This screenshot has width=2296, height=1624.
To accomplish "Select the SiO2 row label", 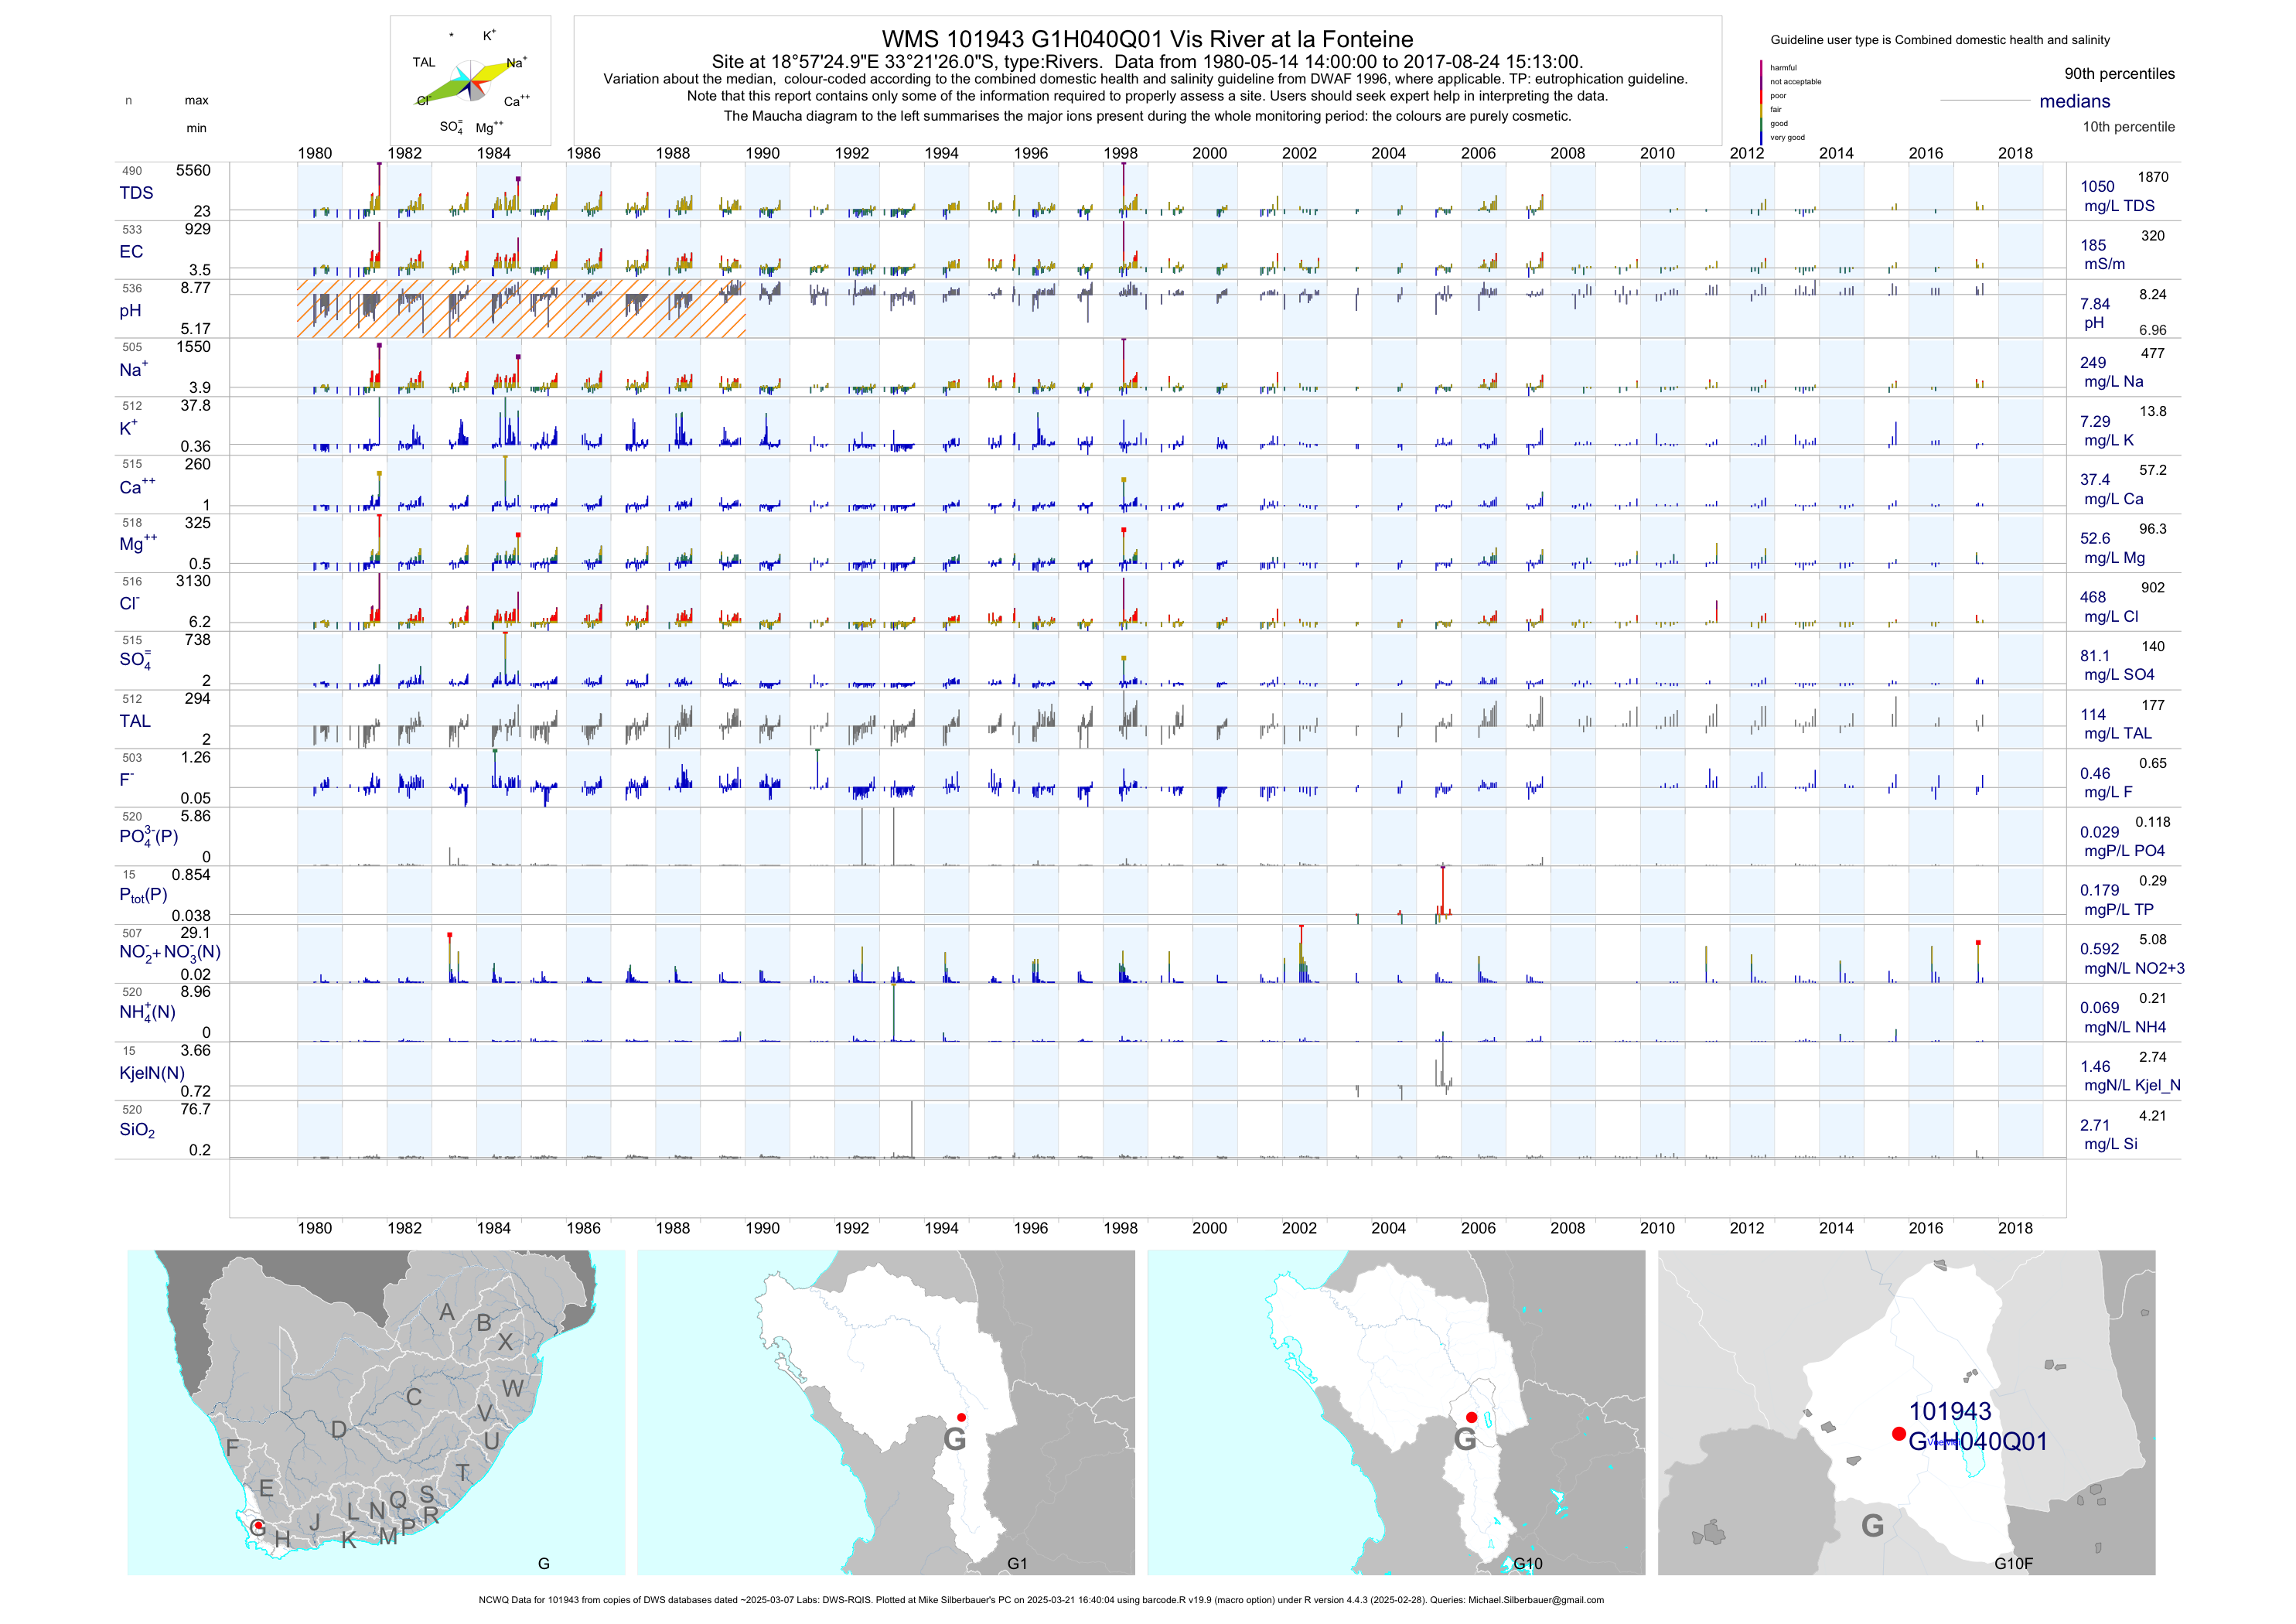I will click(137, 1130).
